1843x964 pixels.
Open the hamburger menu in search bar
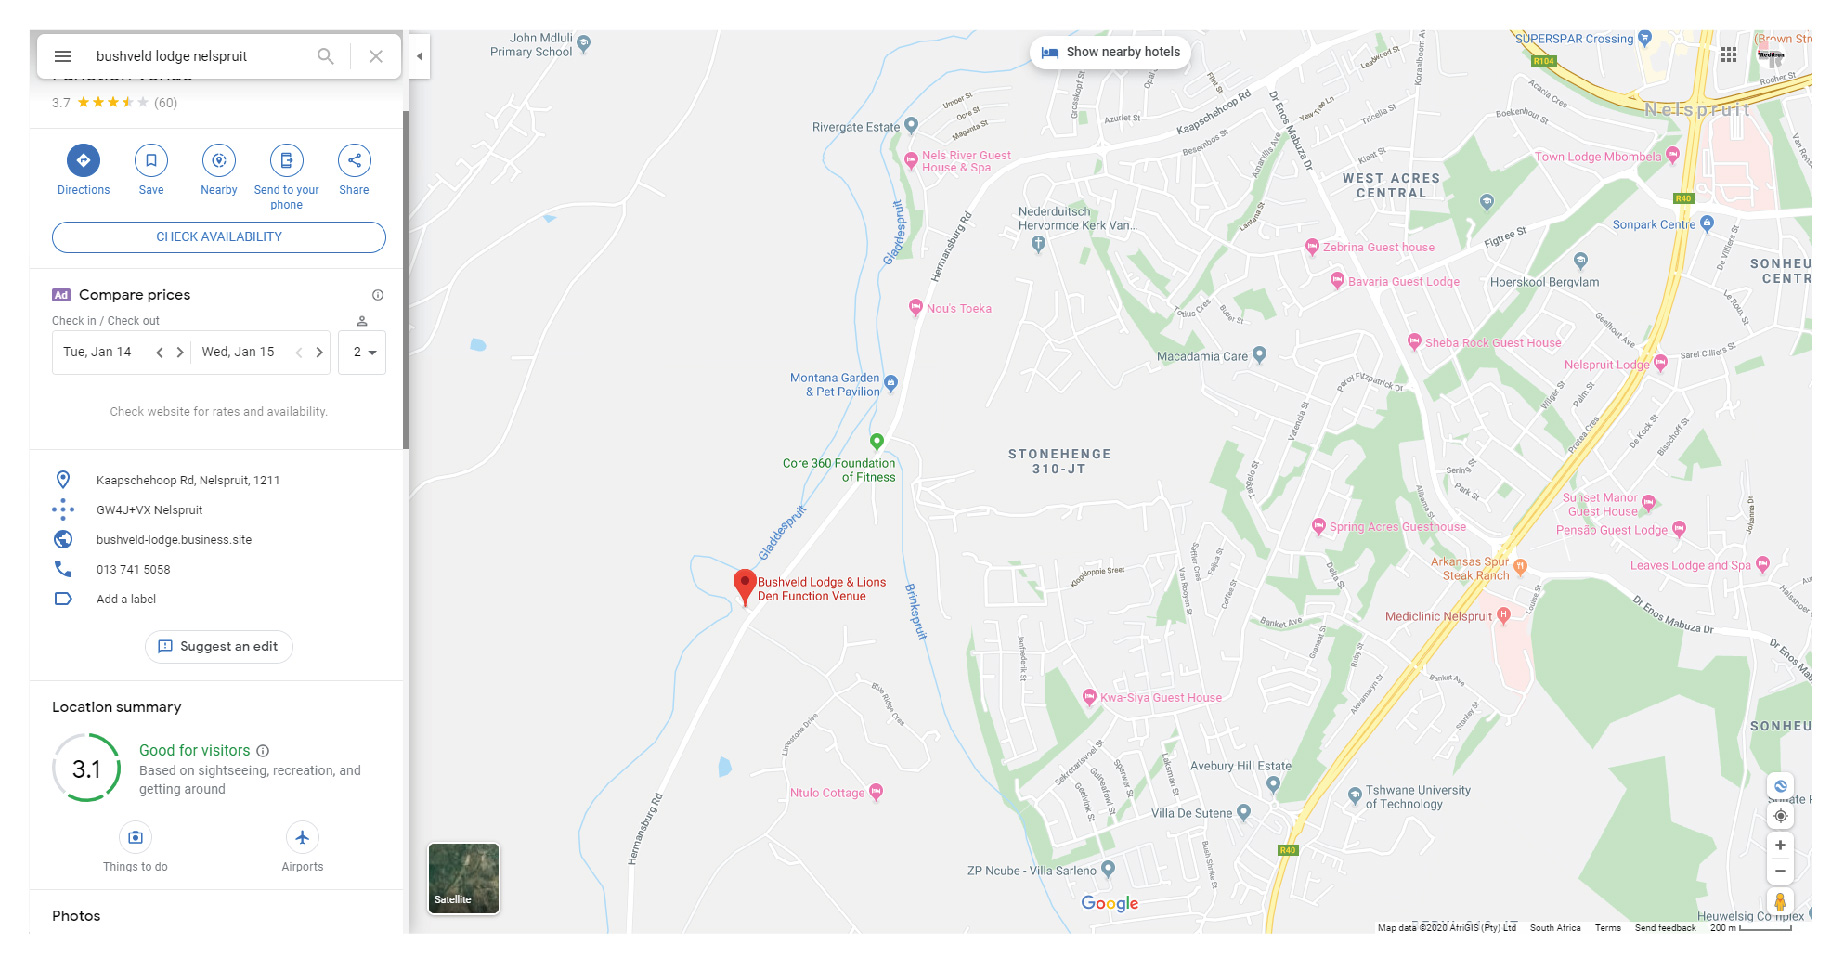(x=63, y=56)
